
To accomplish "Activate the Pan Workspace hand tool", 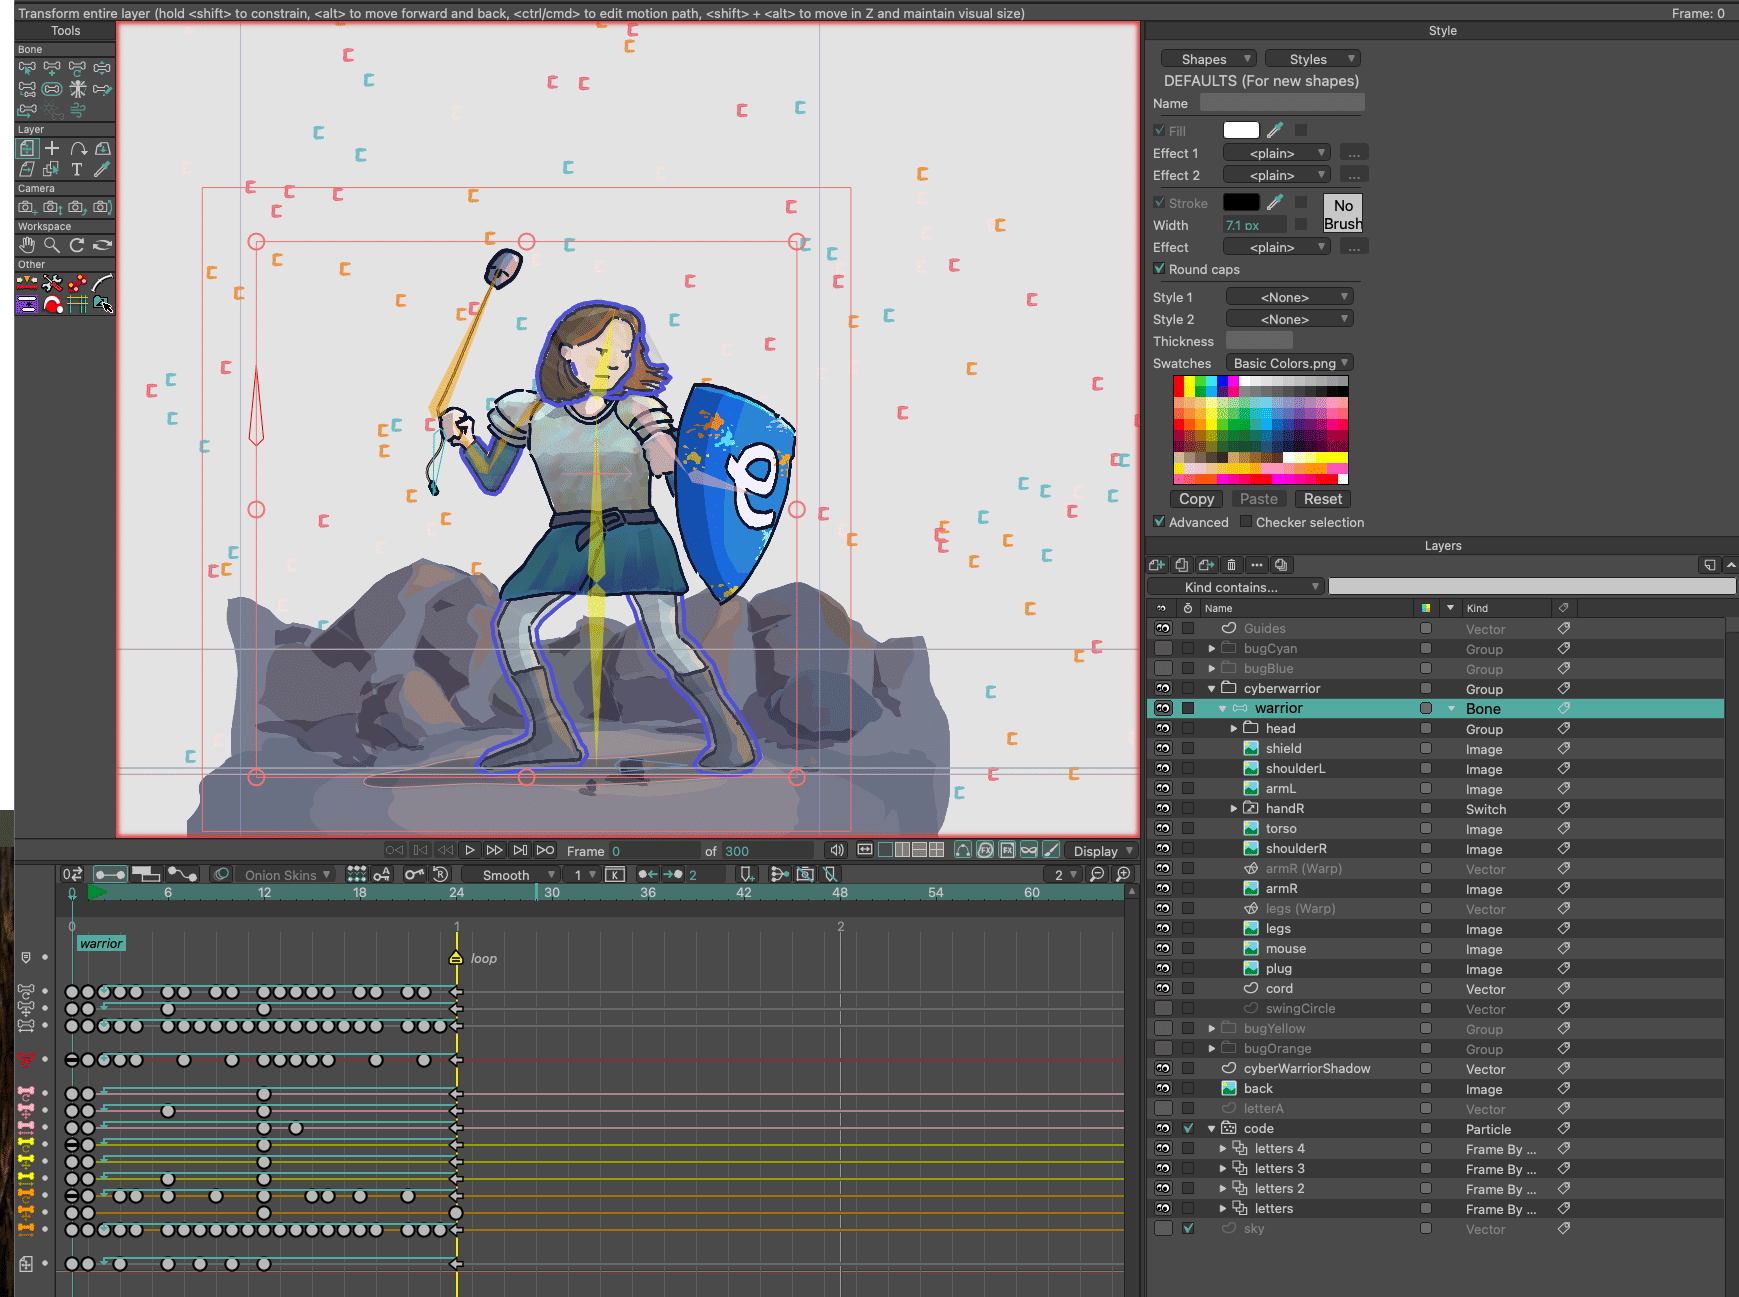I will (27, 245).
